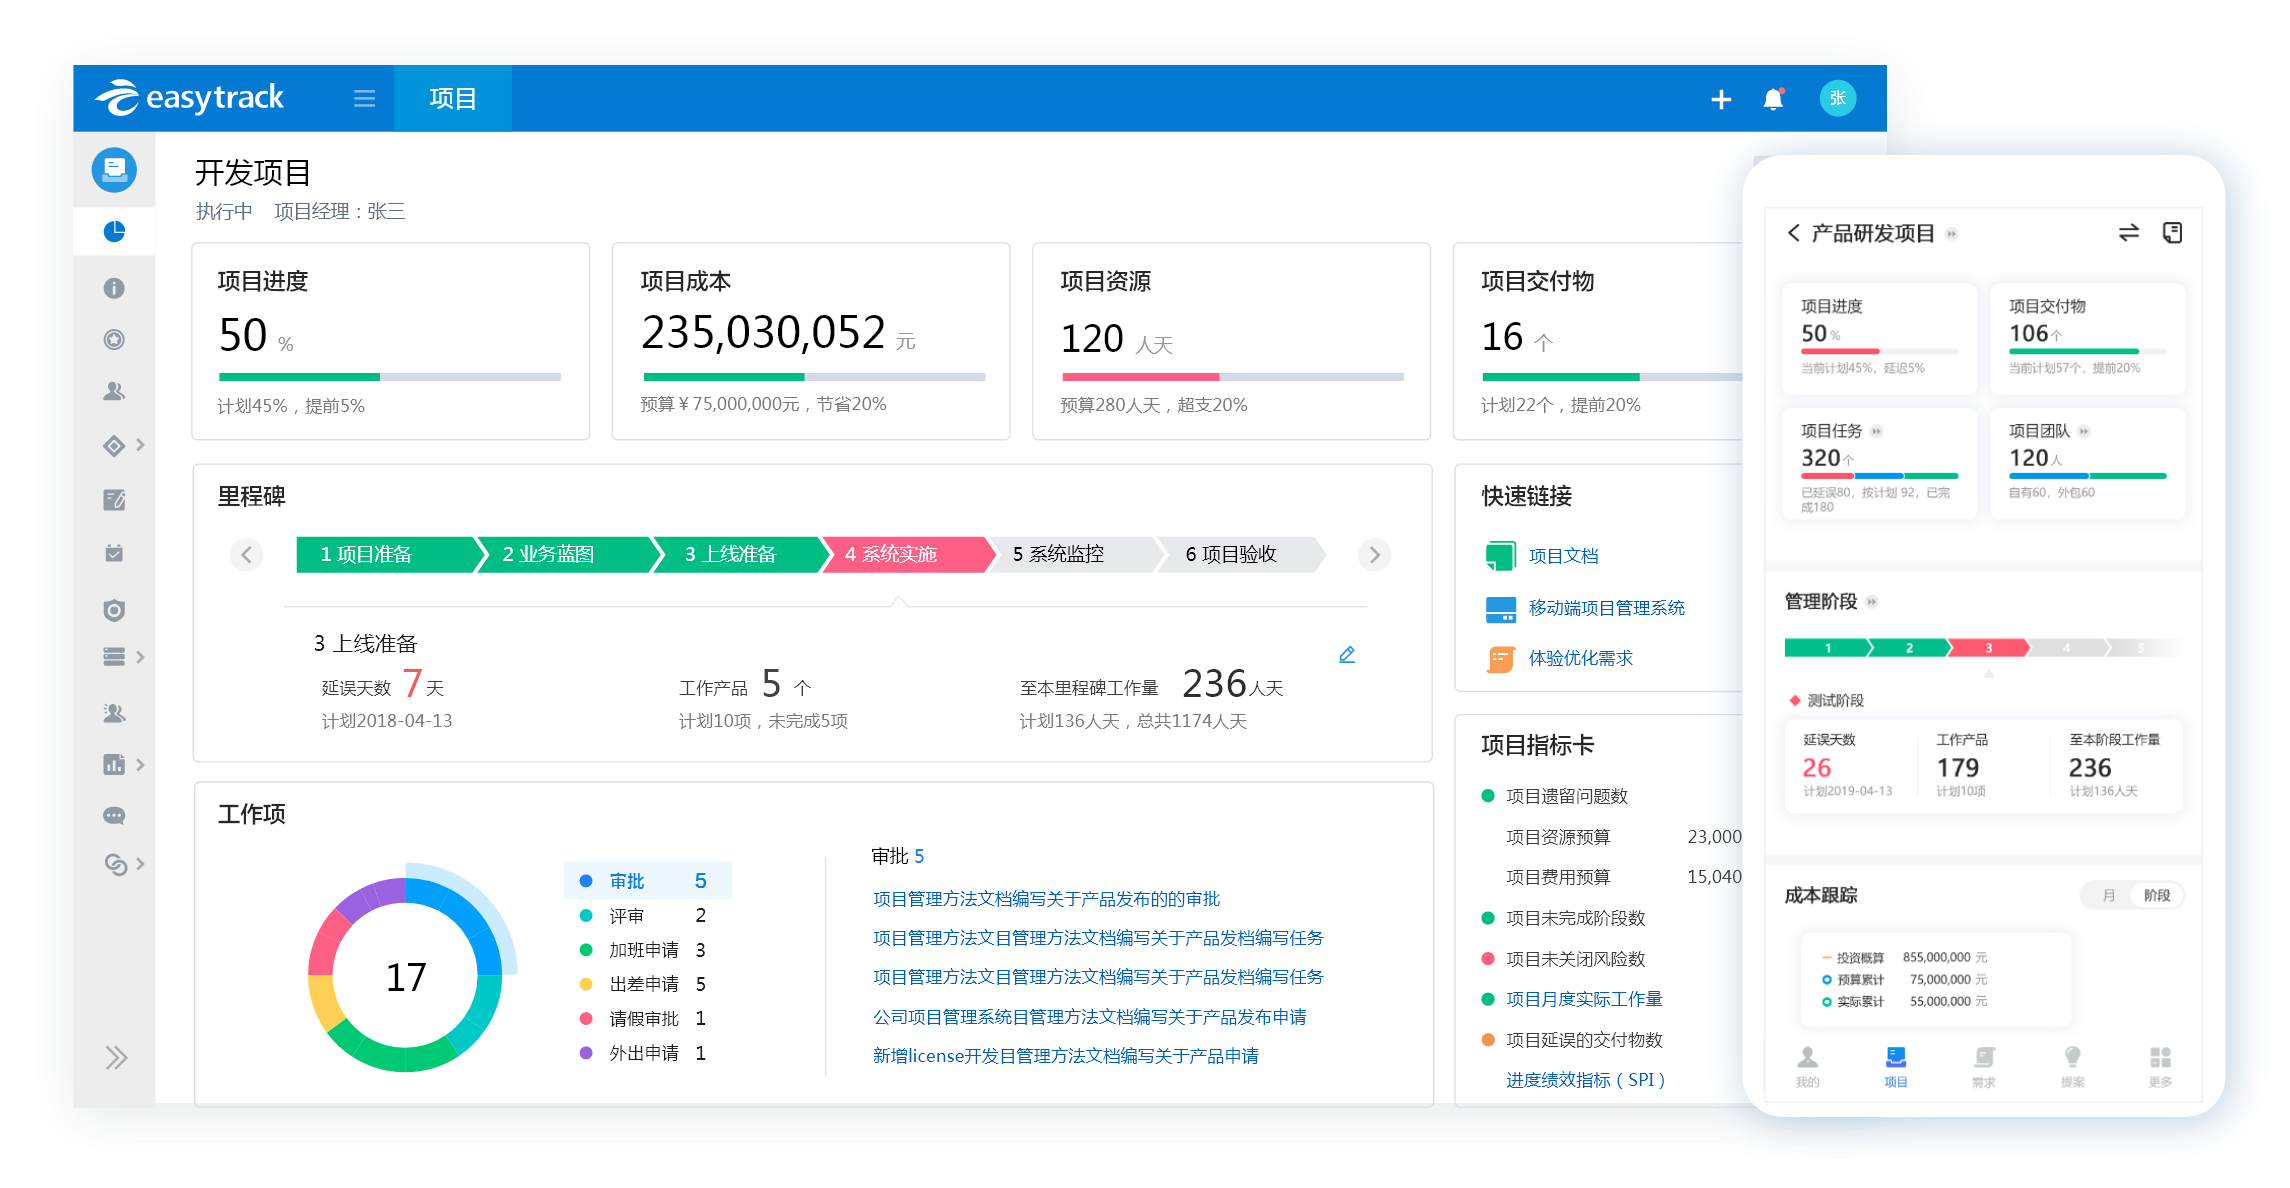Open 进度绩效指标 ( SPI ) link
This screenshot has height=1188, width=2290.
point(1585,1080)
